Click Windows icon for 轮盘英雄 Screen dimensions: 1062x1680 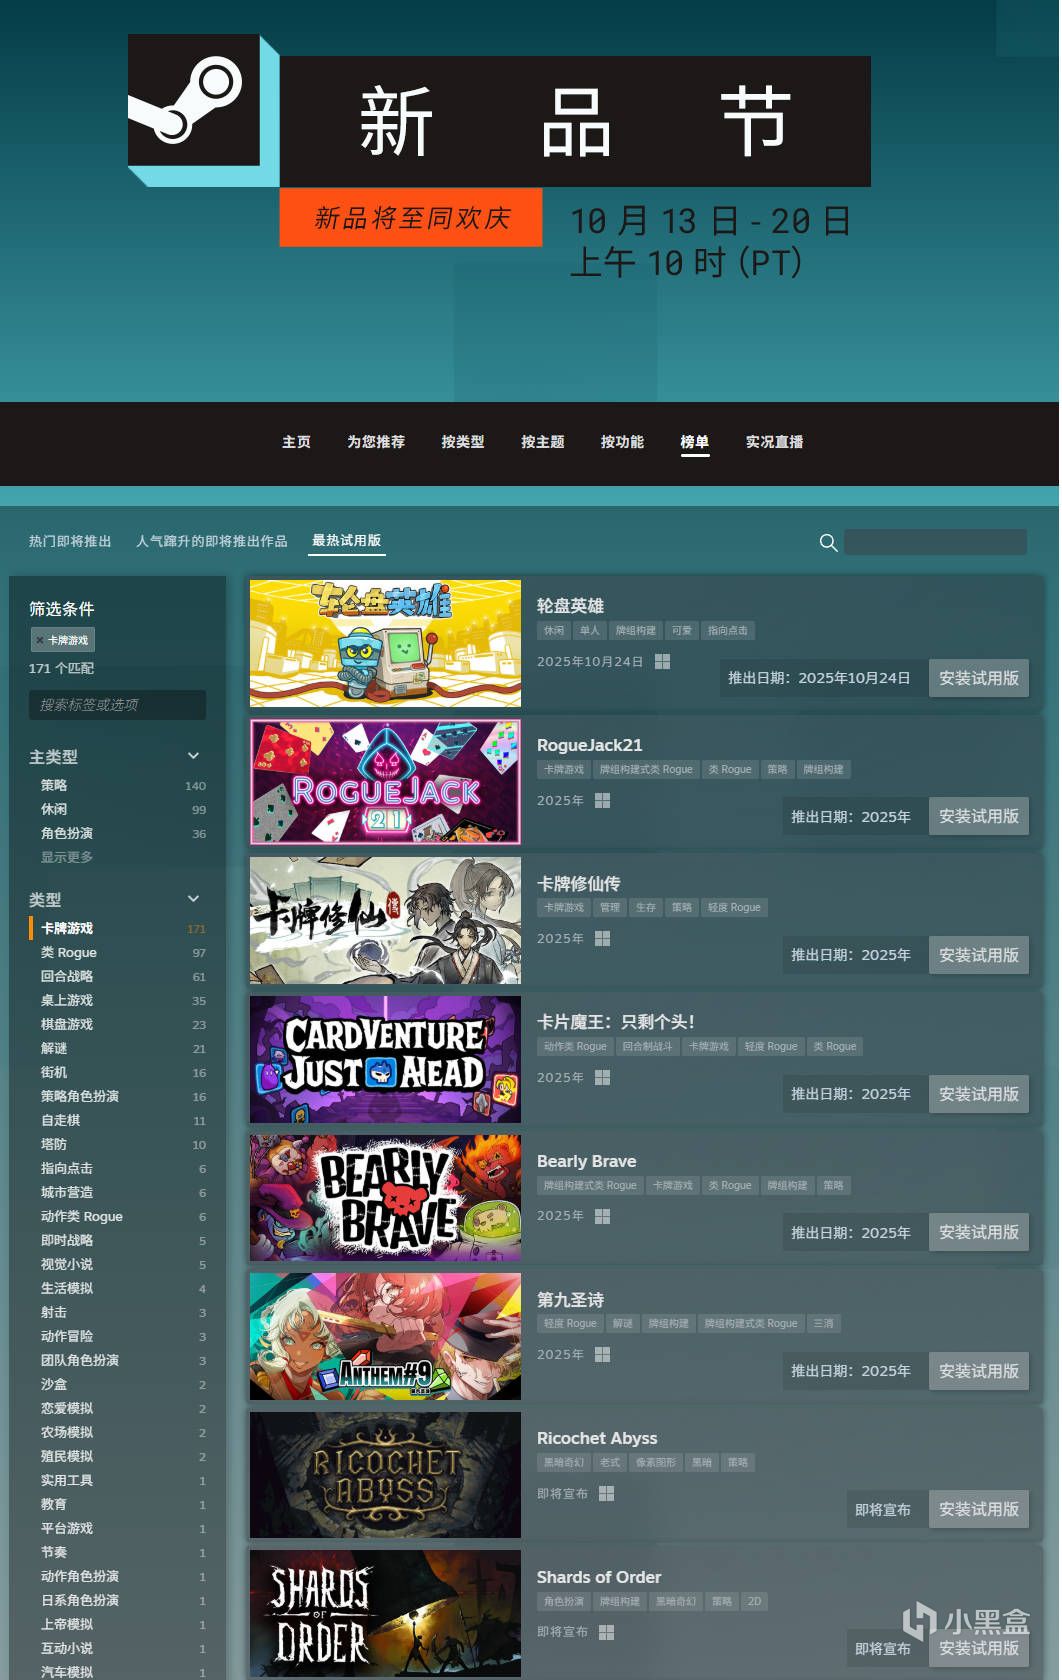pos(662,662)
